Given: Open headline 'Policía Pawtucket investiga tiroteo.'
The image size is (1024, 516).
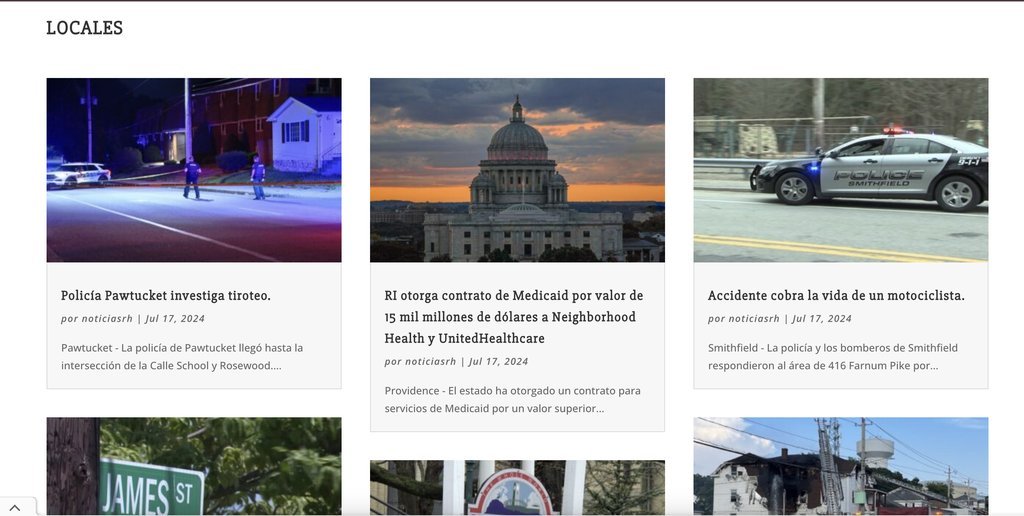Looking at the screenshot, I should [x=166, y=295].
